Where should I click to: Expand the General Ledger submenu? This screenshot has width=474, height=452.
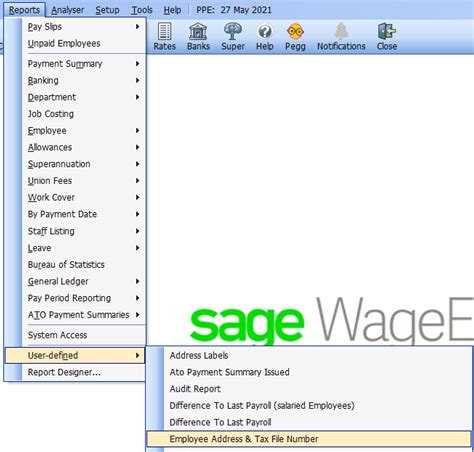tap(84, 281)
